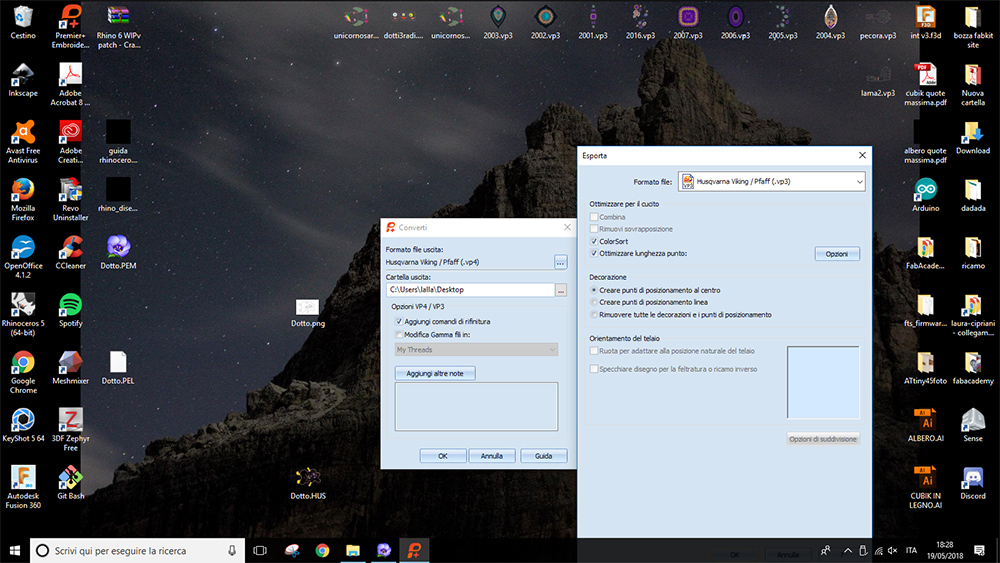Click Chrome icon in the taskbar
The width and height of the screenshot is (1000, 563).
322,550
